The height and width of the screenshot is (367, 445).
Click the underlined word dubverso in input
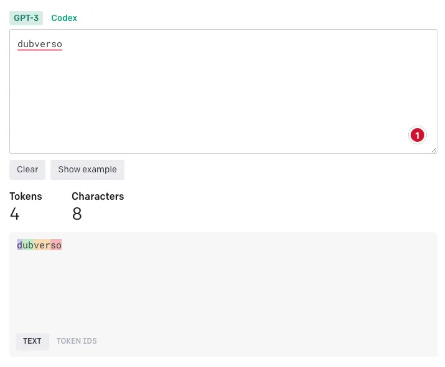[40, 44]
